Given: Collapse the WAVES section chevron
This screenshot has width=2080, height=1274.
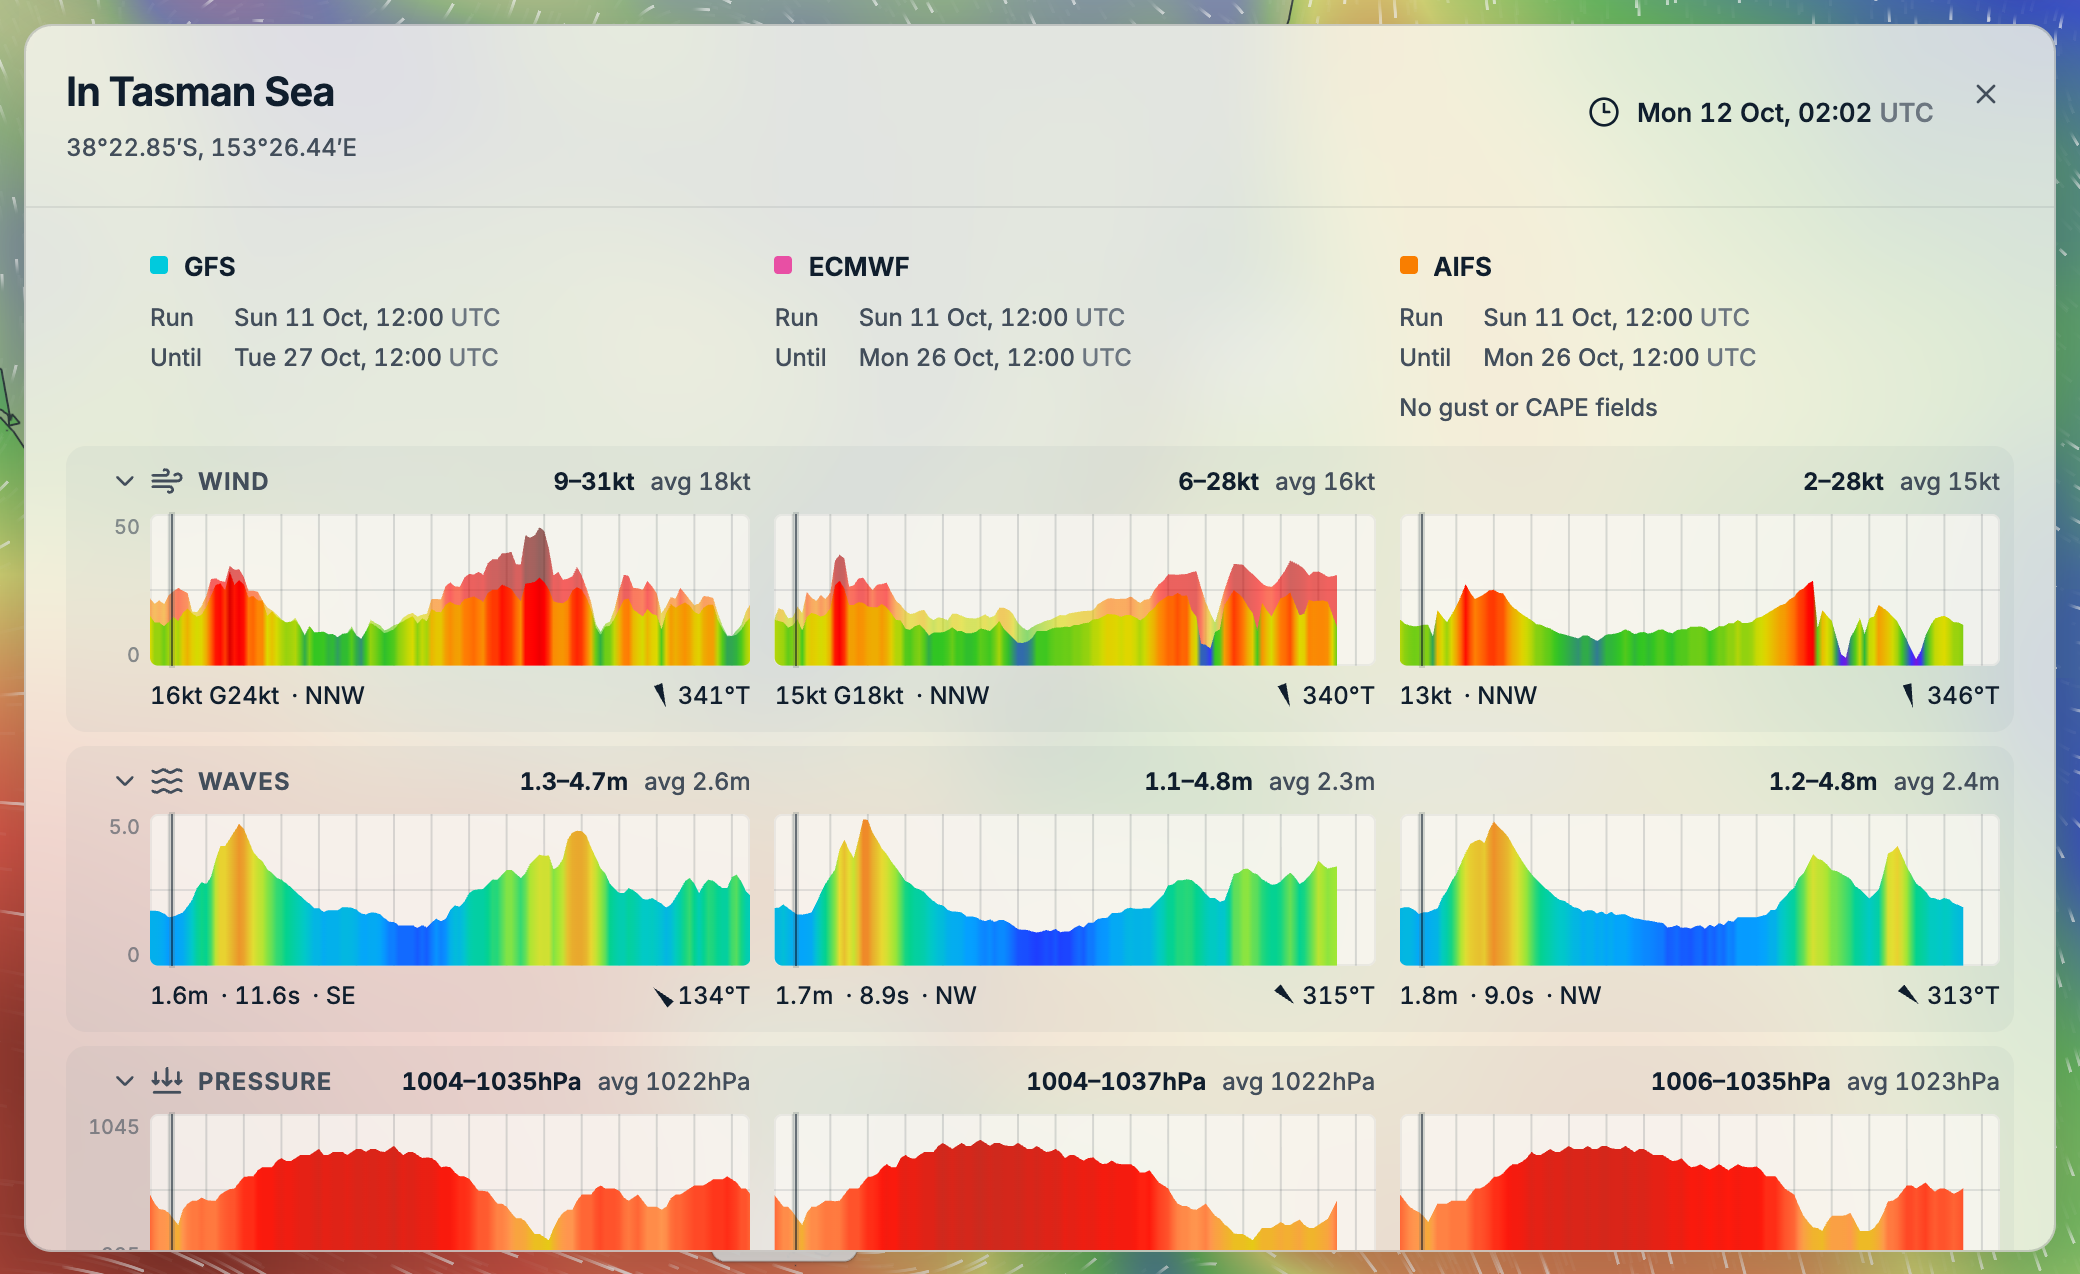Looking at the screenshot, I should 125,781.
